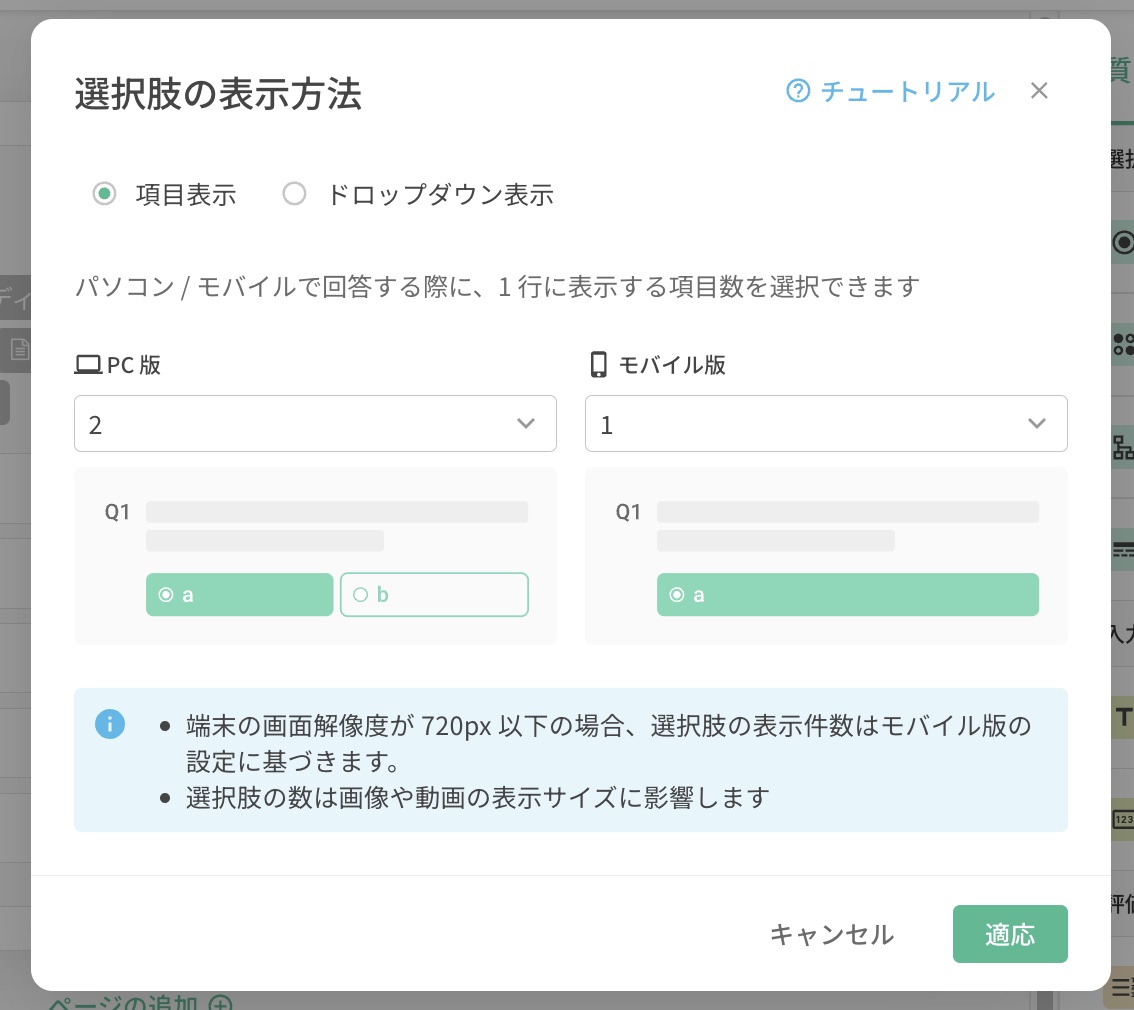Click the phone icon beside モバイル版

click(x=599, y=364)
